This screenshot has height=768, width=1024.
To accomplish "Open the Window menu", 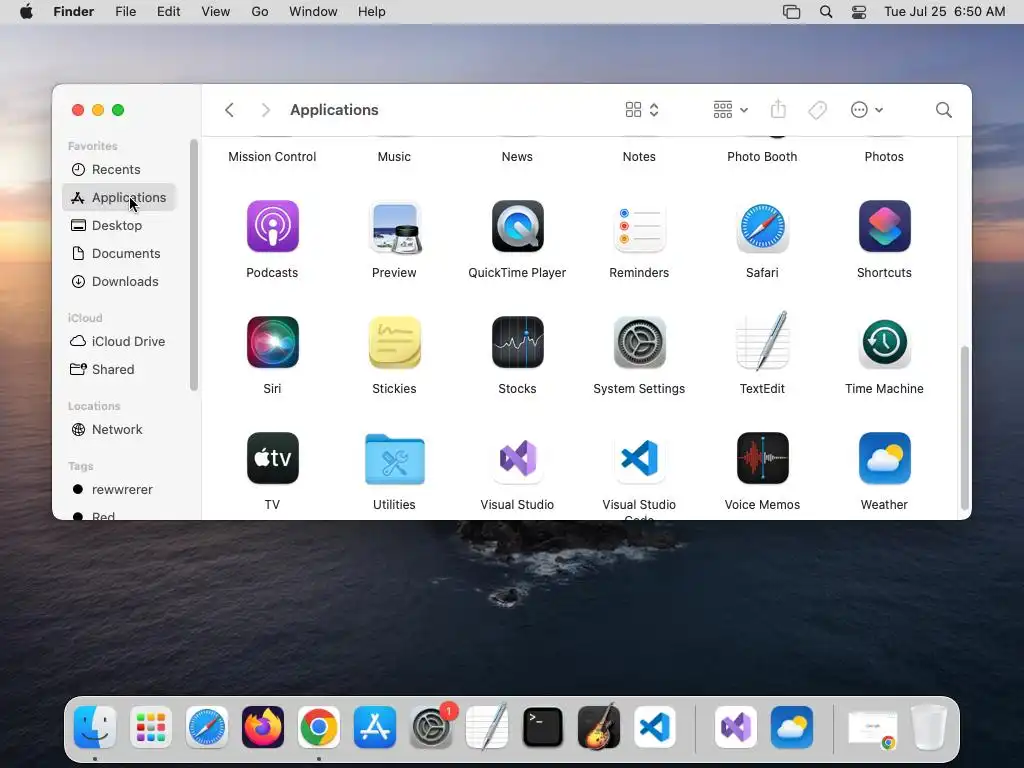I will [313, 12].
